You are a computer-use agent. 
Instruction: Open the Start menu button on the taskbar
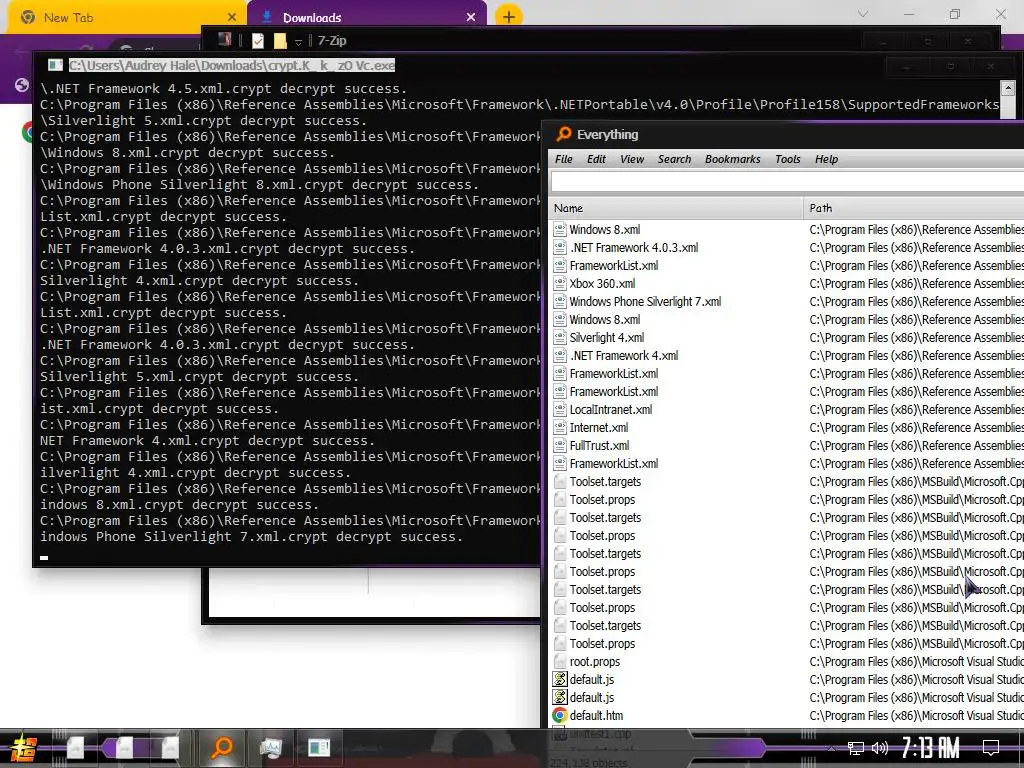pos(24,748)
